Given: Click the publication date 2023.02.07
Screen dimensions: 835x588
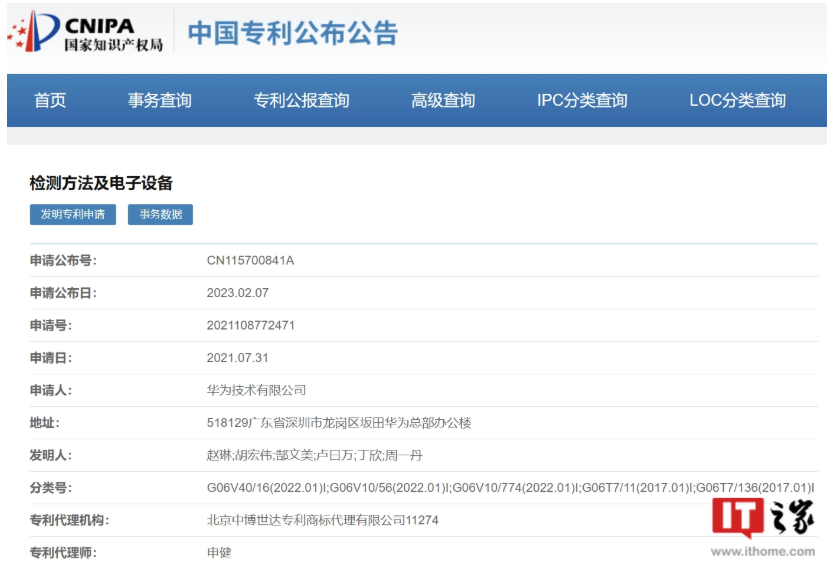Looking at the screenshot, I should coord(237,293).
